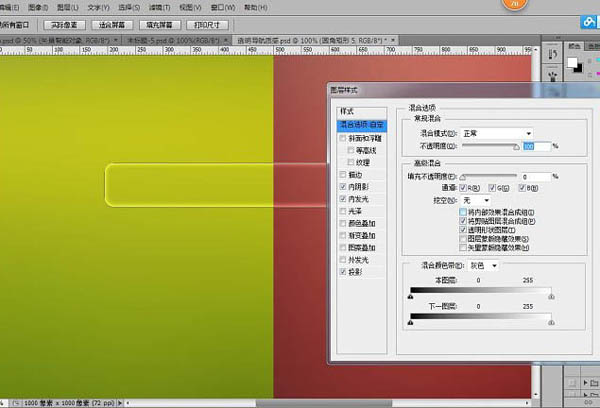
Task: Open the 视图(V) menu
Action: point(190,7)
